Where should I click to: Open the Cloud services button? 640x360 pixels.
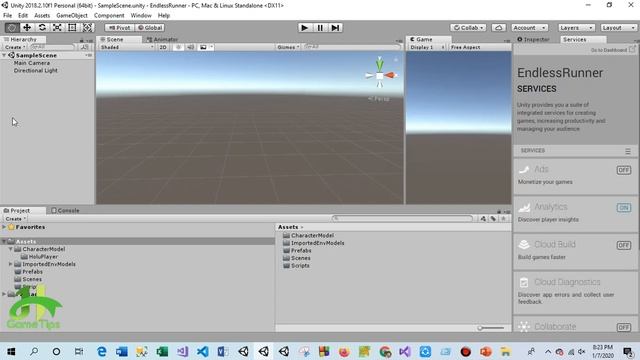click(x=498, y=28)
